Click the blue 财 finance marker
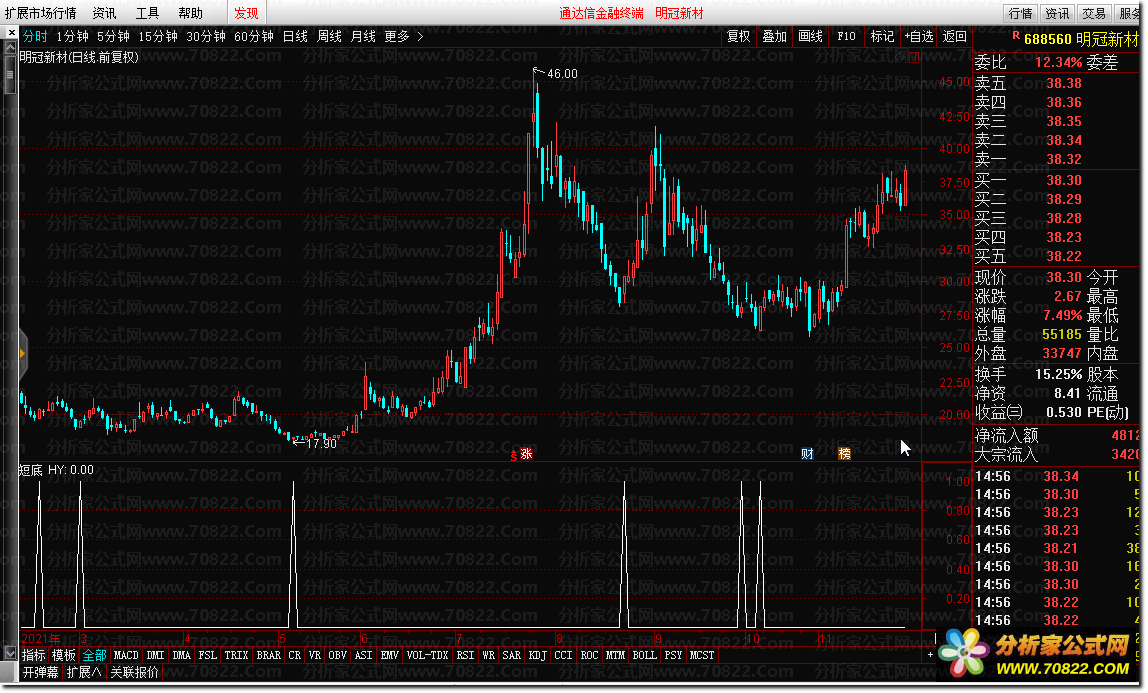 click(x=807, y=454)
